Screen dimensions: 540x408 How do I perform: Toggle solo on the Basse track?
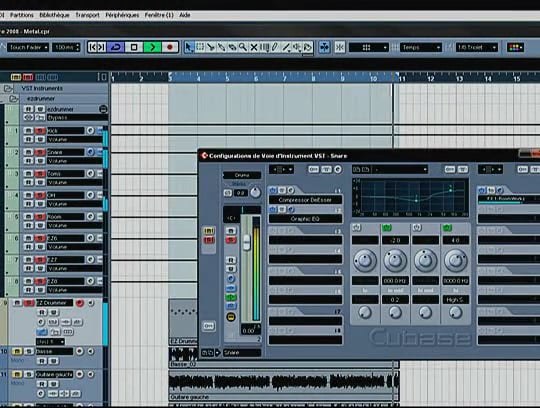click(29, 351)
